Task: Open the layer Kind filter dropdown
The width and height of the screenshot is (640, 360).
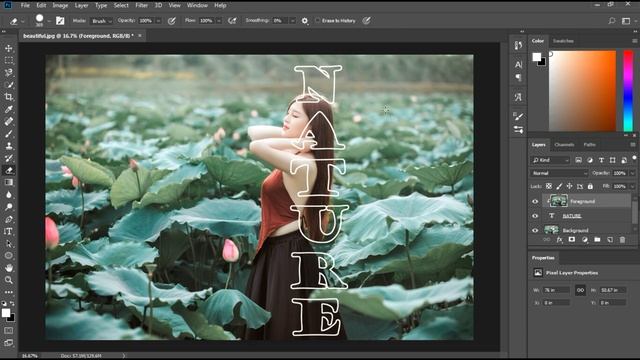Action: [x=550, y=160]
